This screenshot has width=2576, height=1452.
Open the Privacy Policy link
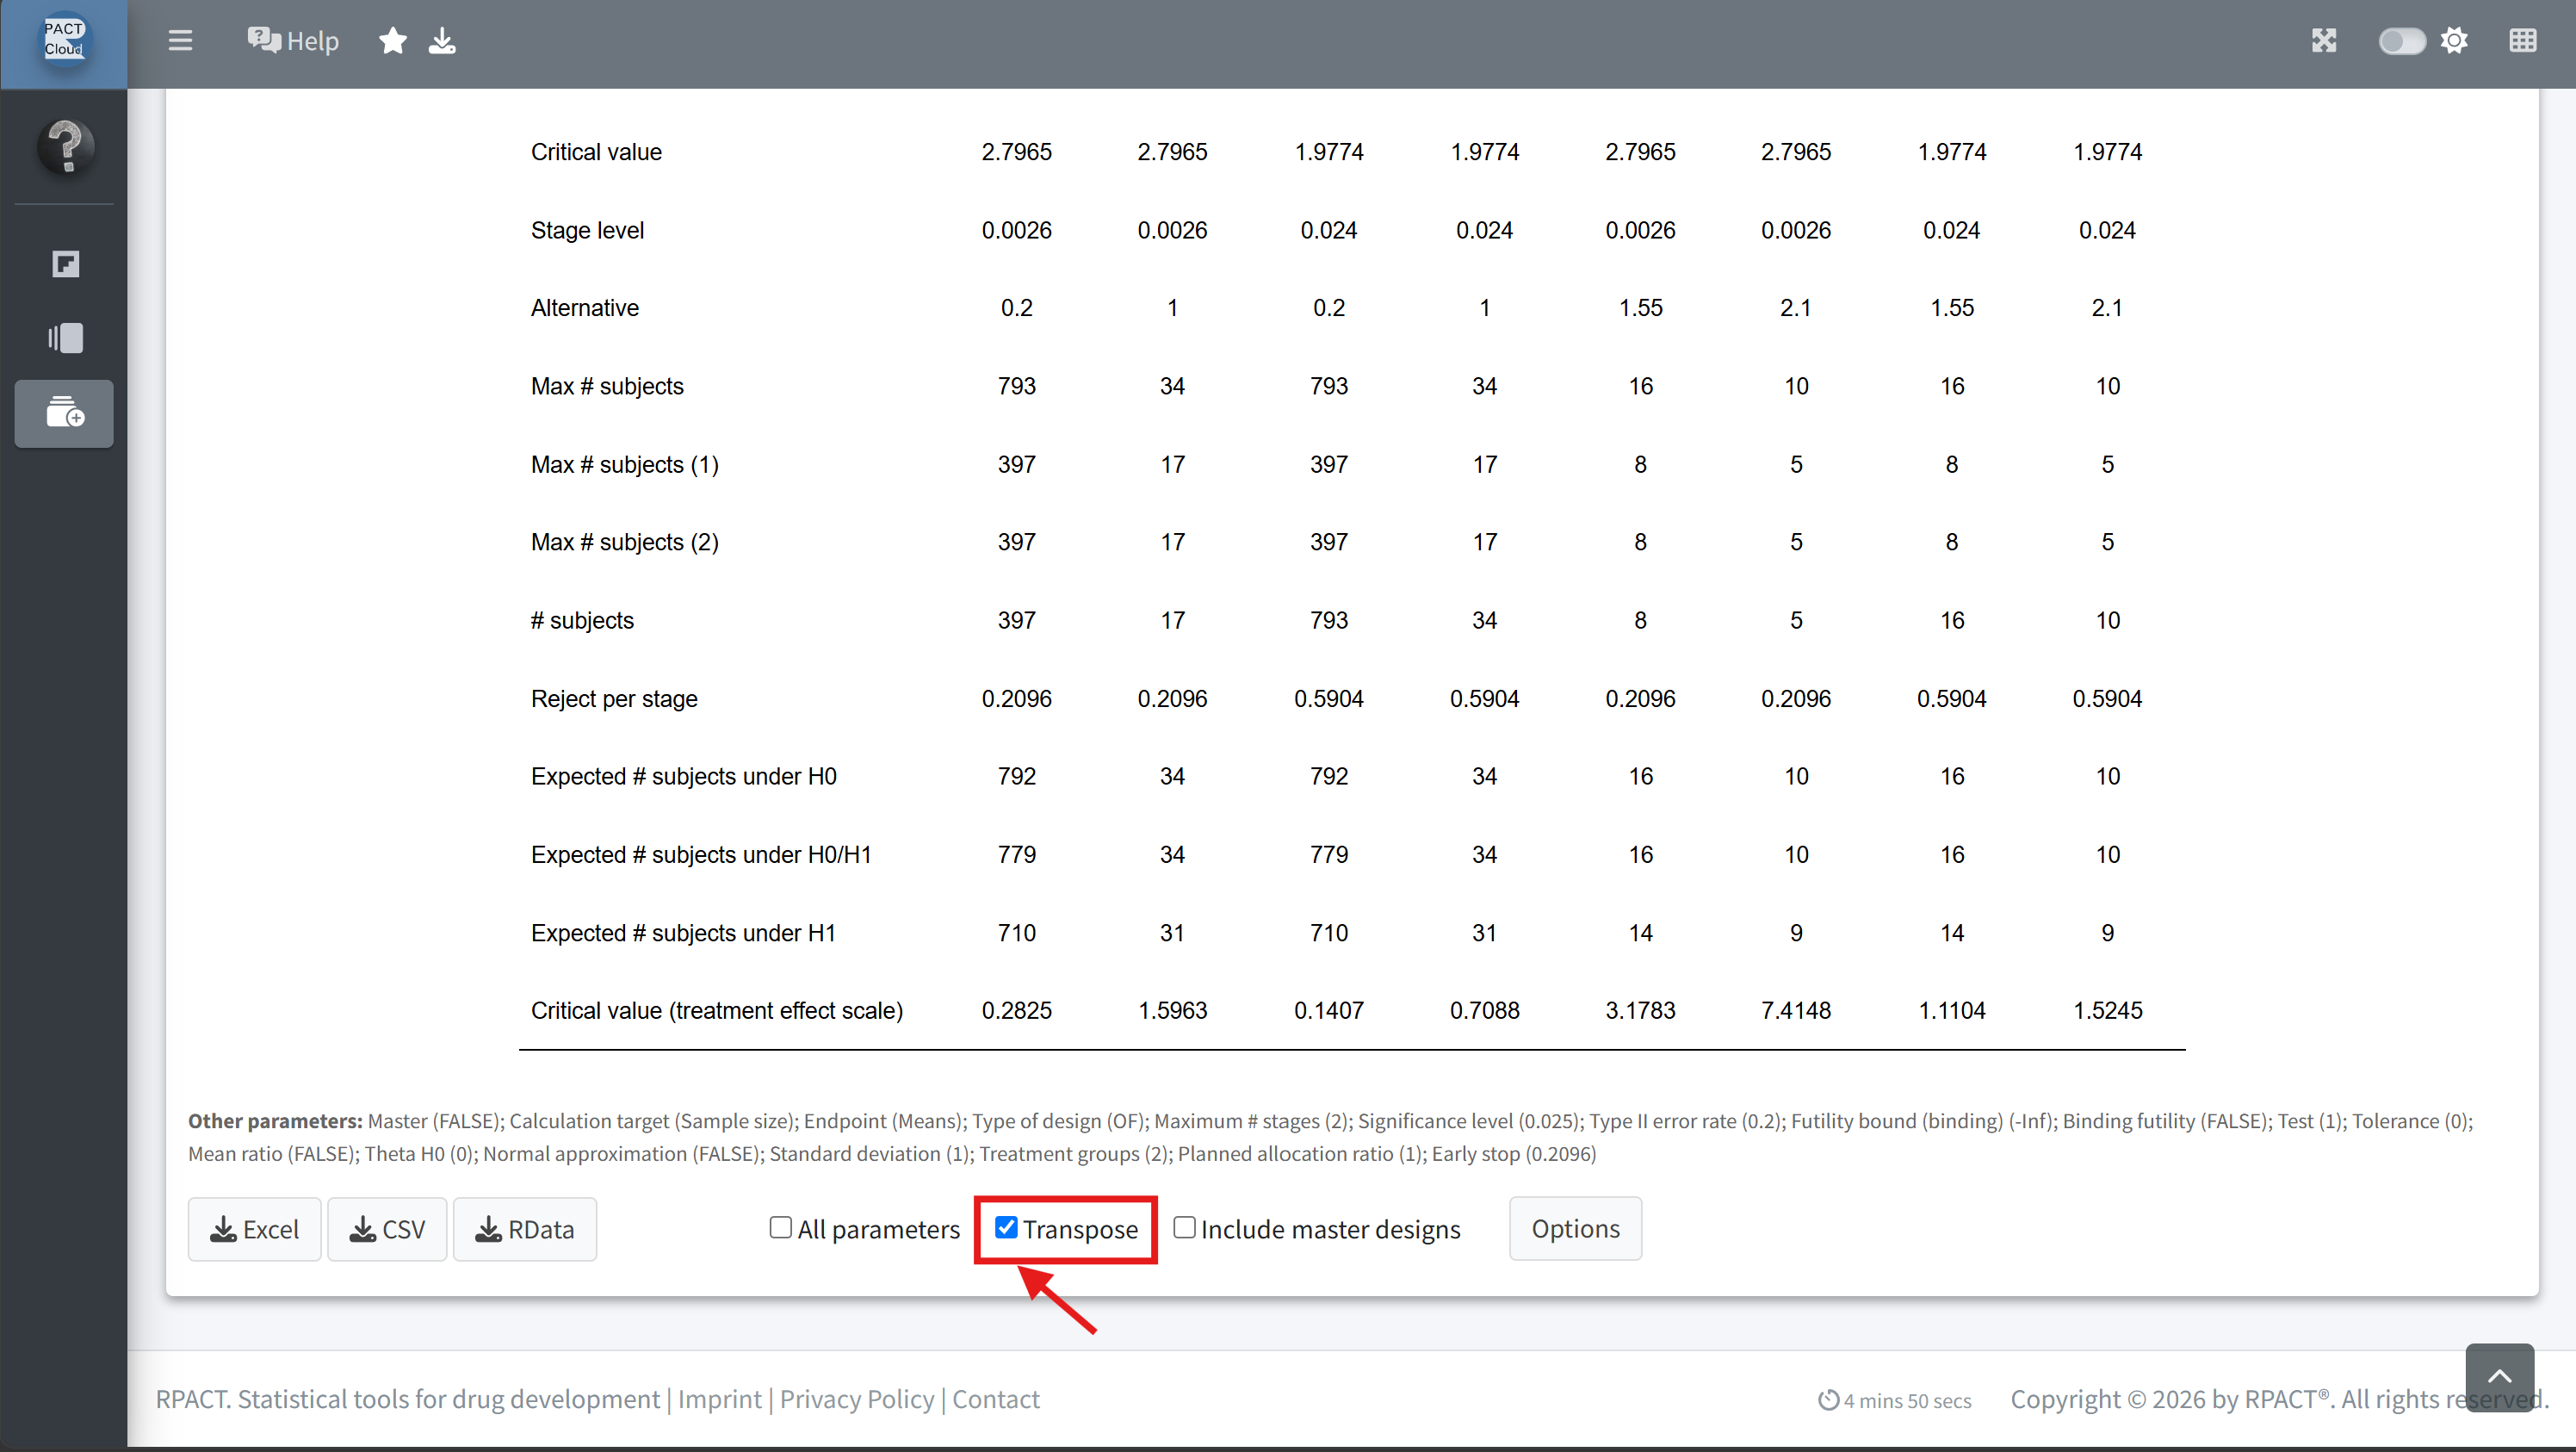point(857,1399)
